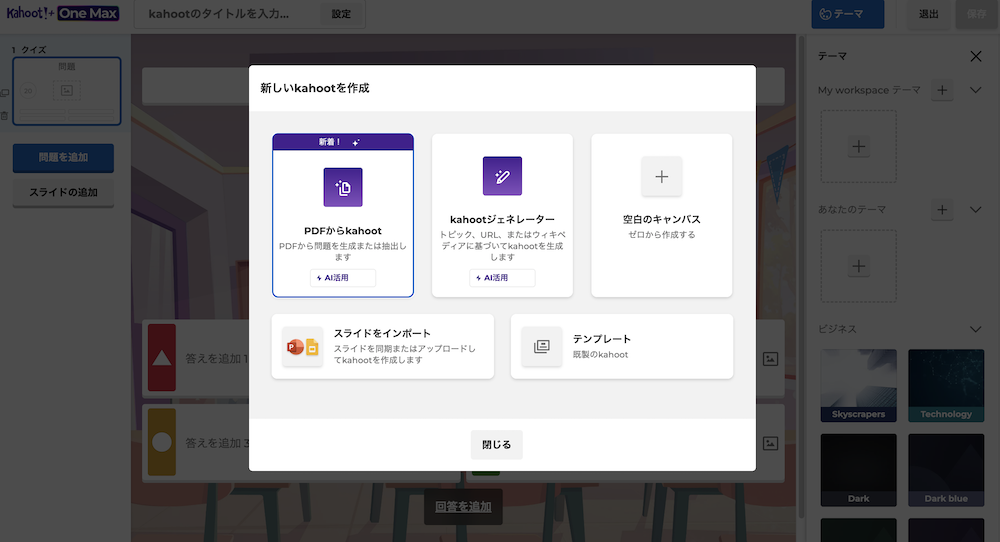The width and height of the screenshot is (1000, 542).
Task: Select the Dark blue theme thumbnail
Action: click(x=946, y=470)
